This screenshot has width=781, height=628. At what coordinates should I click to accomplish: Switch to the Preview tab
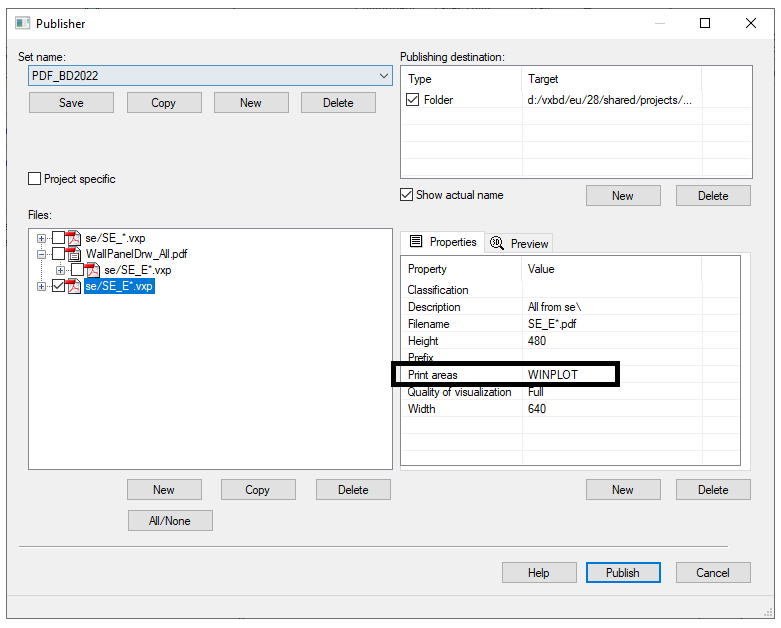coord(519,243)
